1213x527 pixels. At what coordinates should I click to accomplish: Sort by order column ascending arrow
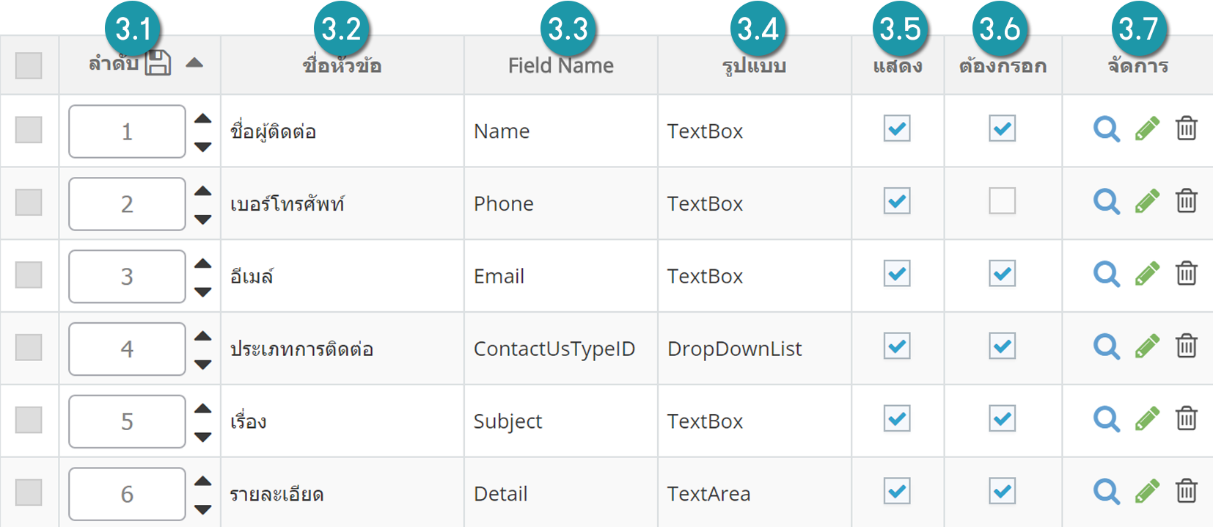194,63
